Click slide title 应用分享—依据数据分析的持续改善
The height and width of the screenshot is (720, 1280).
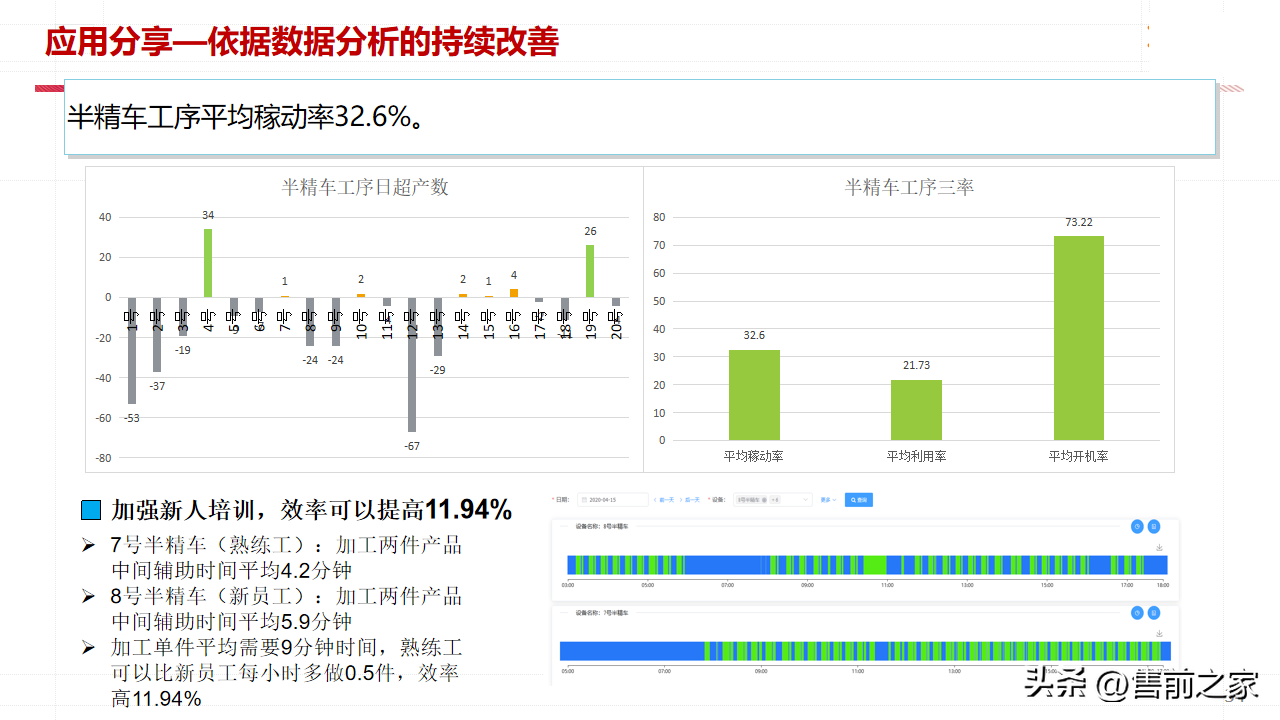point(302,41)
